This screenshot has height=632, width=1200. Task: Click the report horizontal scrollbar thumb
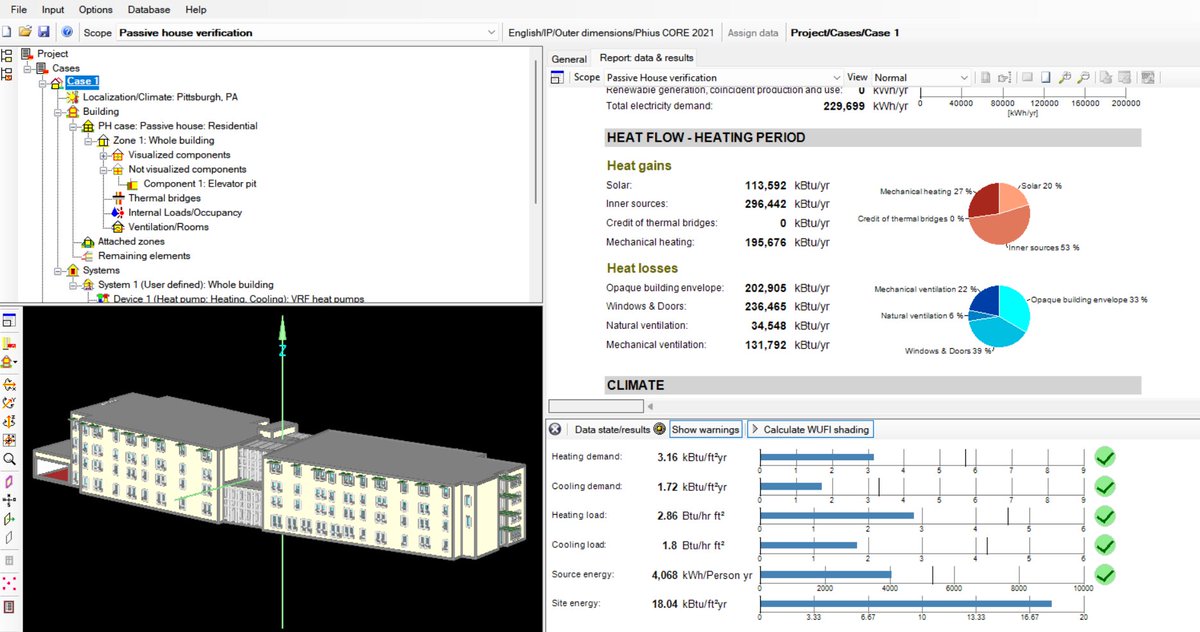[x=594, y=405]
